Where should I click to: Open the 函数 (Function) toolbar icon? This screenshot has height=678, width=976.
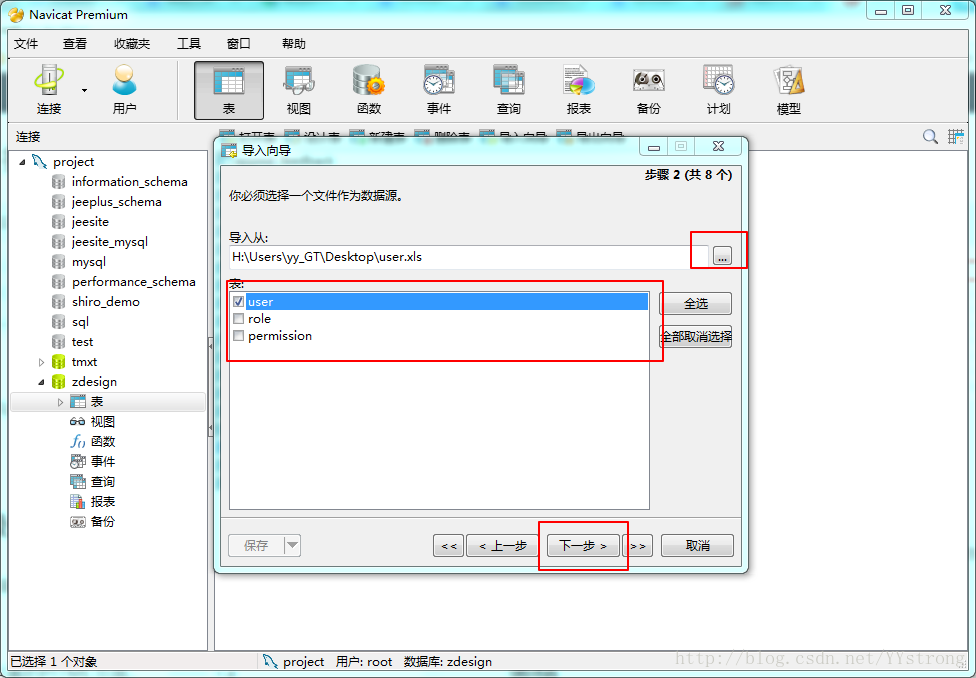pyautogui.click(x=368, y=90)
